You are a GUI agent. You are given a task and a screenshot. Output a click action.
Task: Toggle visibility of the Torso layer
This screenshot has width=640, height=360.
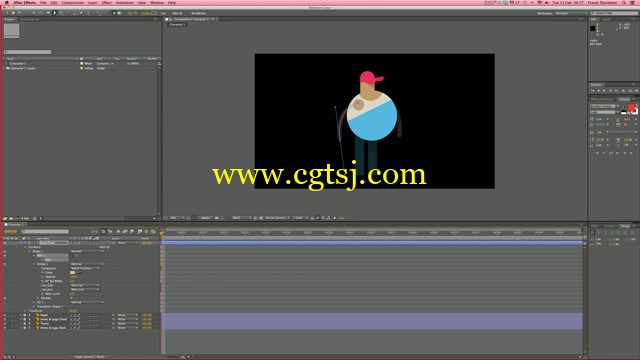click(x=5, y=323)
